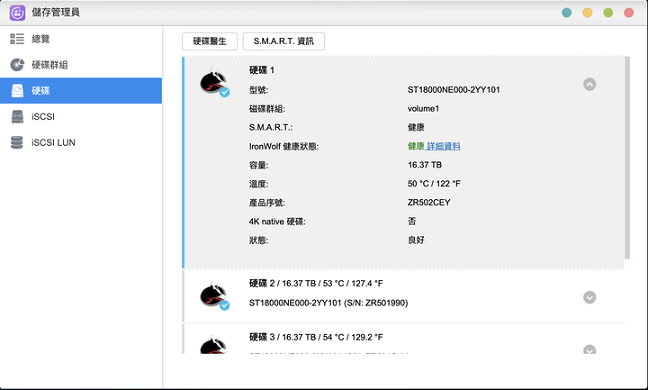Select the 硬碟群組 disk group icon
This screenshot has width=648, height=390.
click(17, 65)
